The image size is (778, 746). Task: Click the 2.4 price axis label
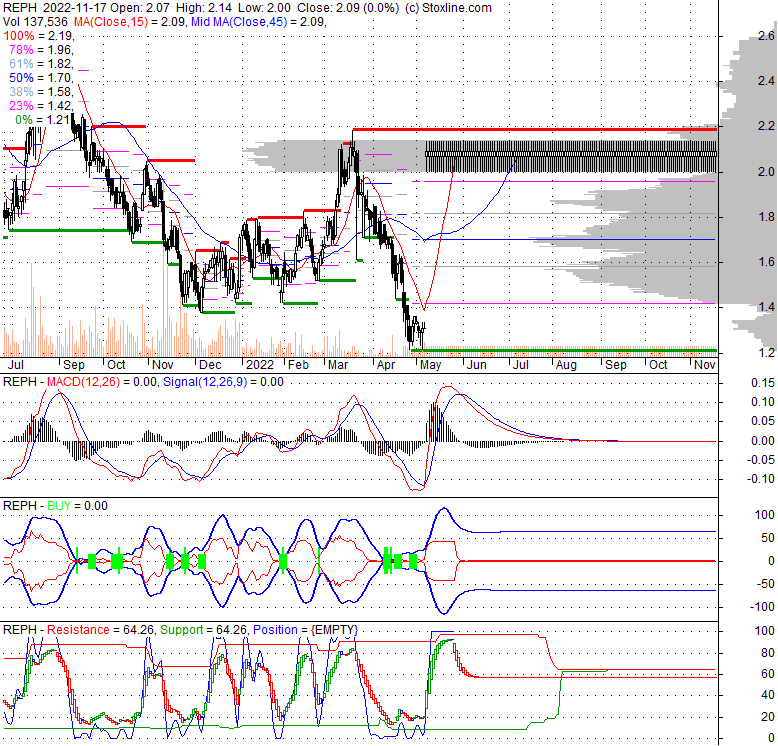point(766,81)
